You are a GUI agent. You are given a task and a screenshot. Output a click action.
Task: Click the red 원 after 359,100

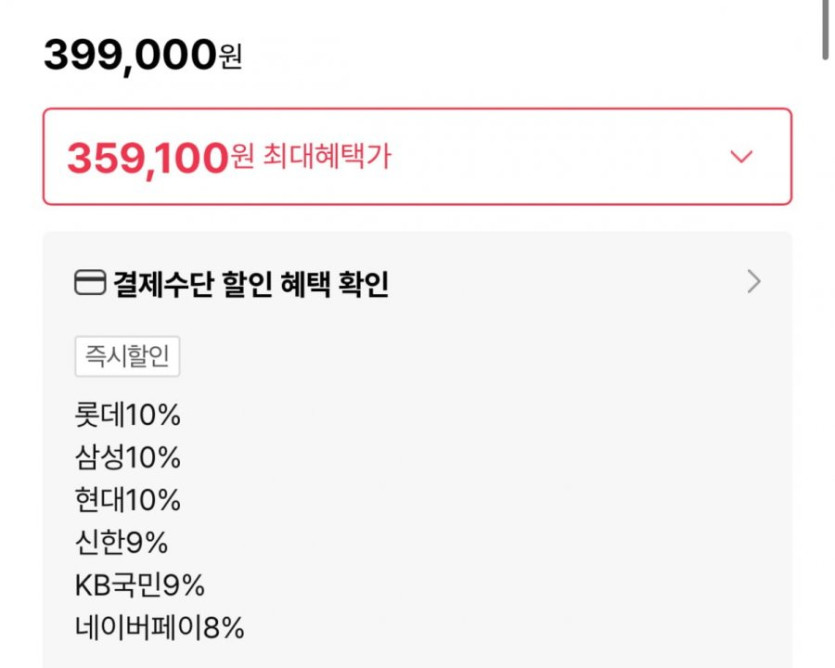(x=242, y=157)
